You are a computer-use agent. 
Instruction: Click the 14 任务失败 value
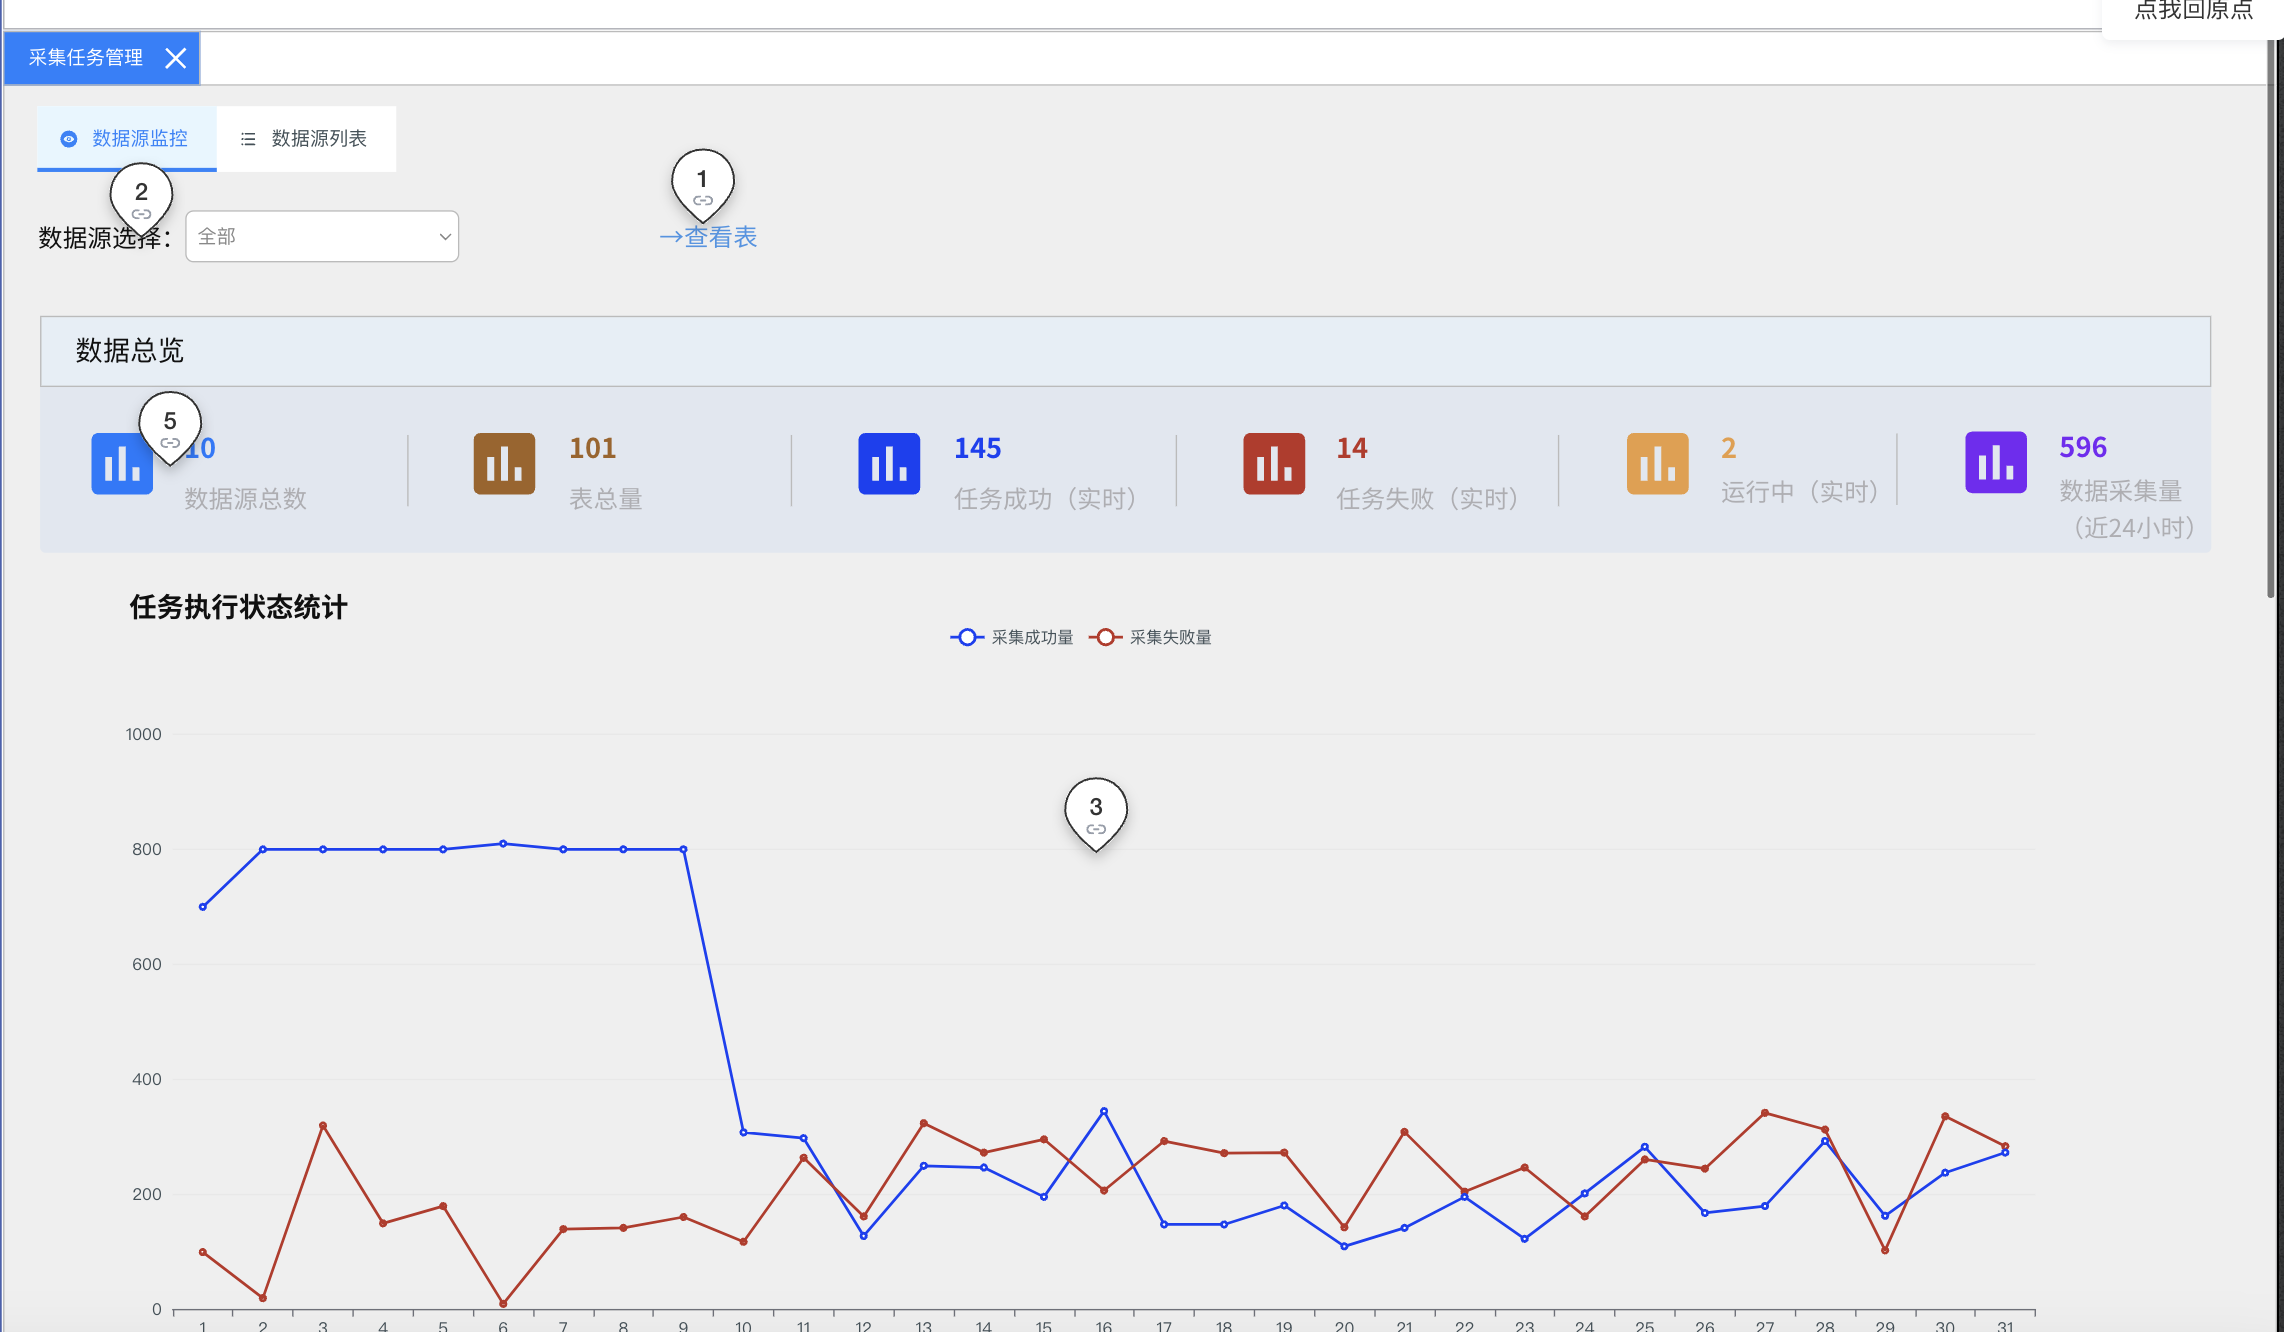(x=1352, y=448)
